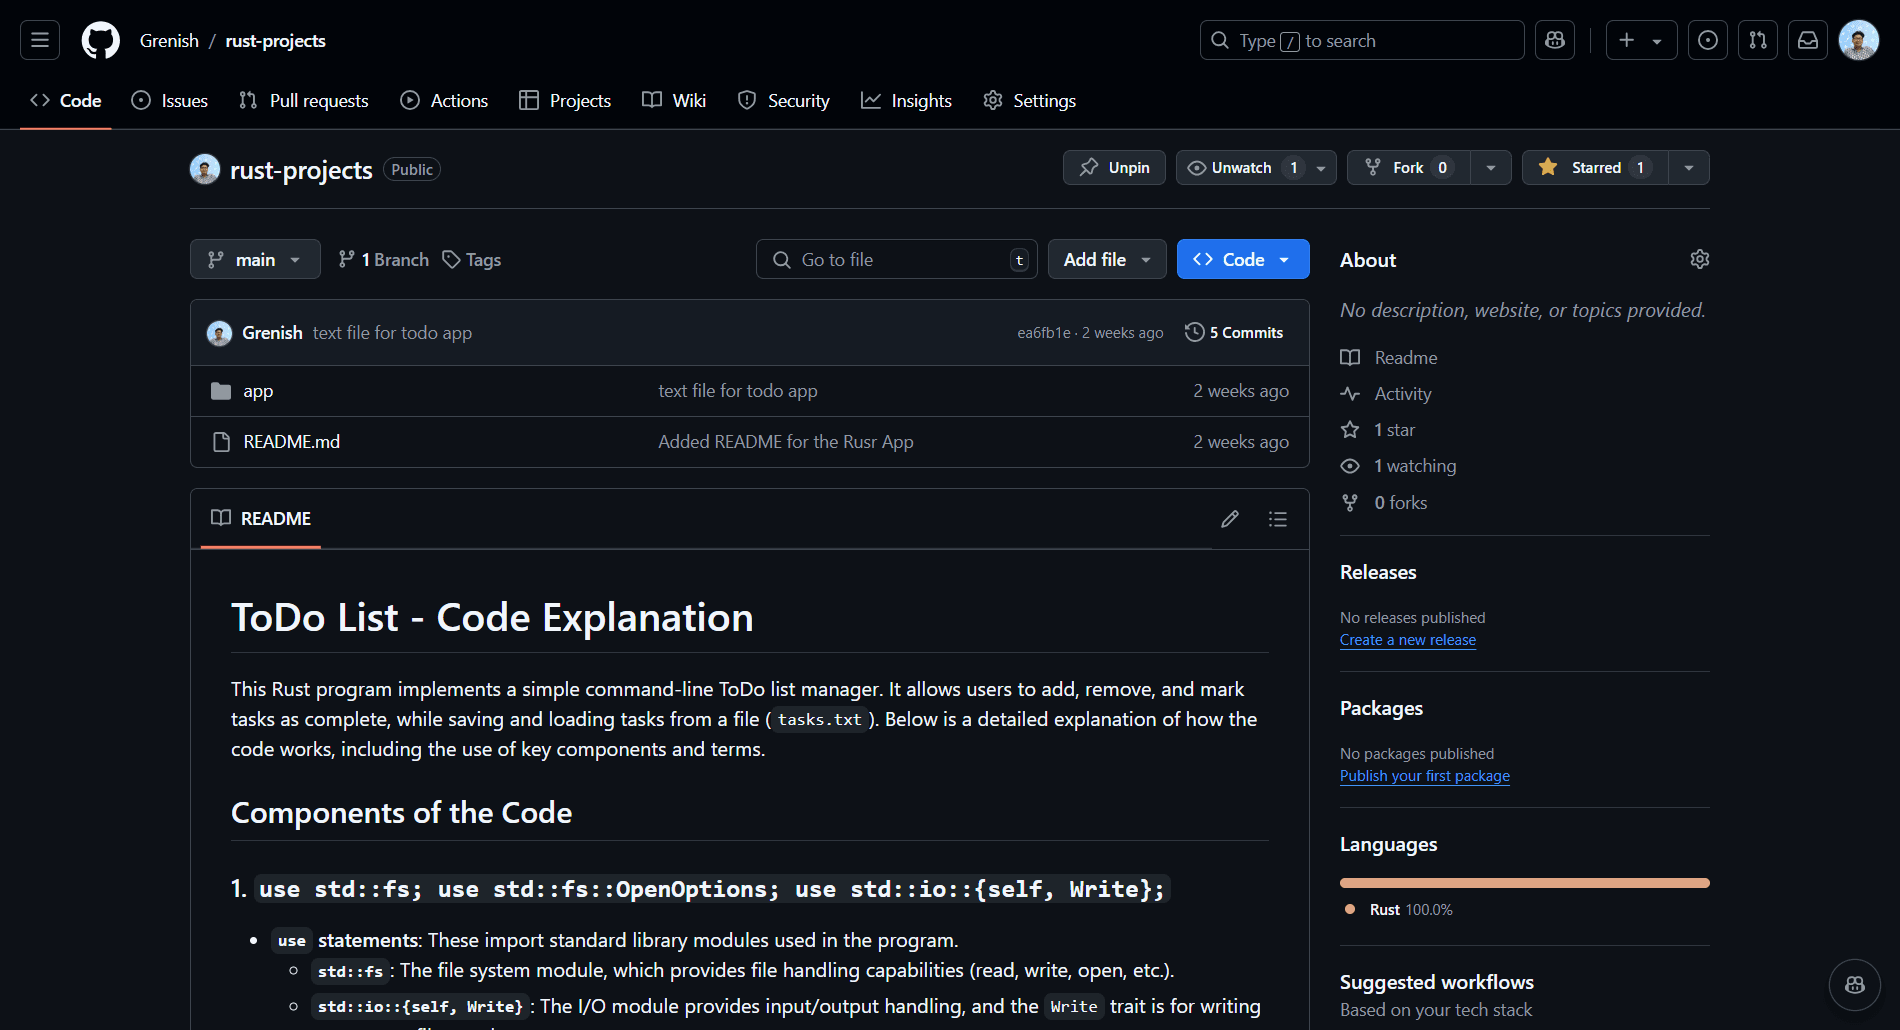Viewport: 1900px width, 1030px height.
Task: Edit README with the pencil icon
Action: click(1230, 519)
